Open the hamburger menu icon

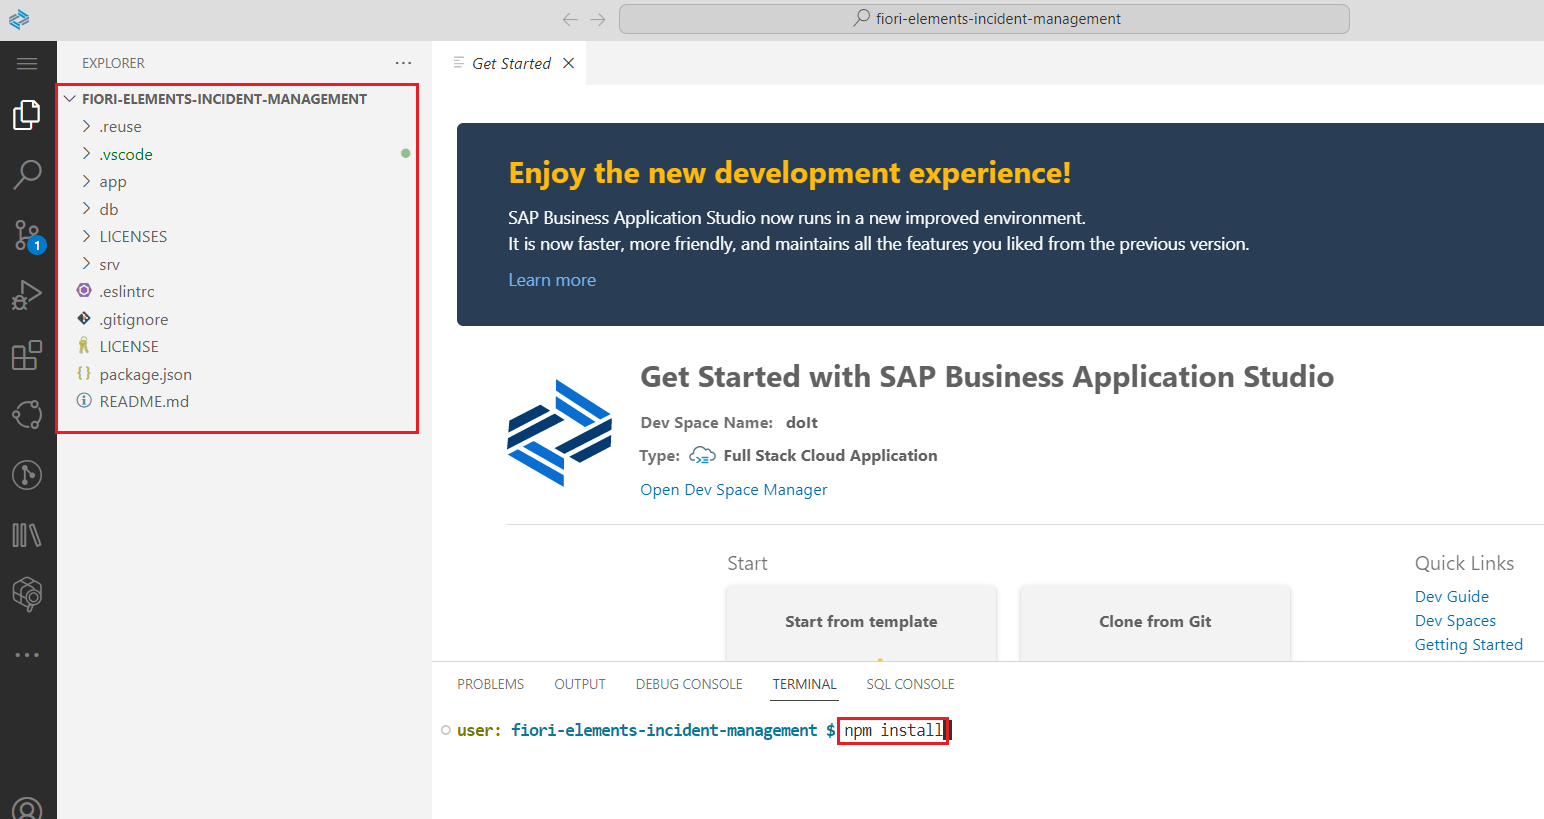point(27,64)
